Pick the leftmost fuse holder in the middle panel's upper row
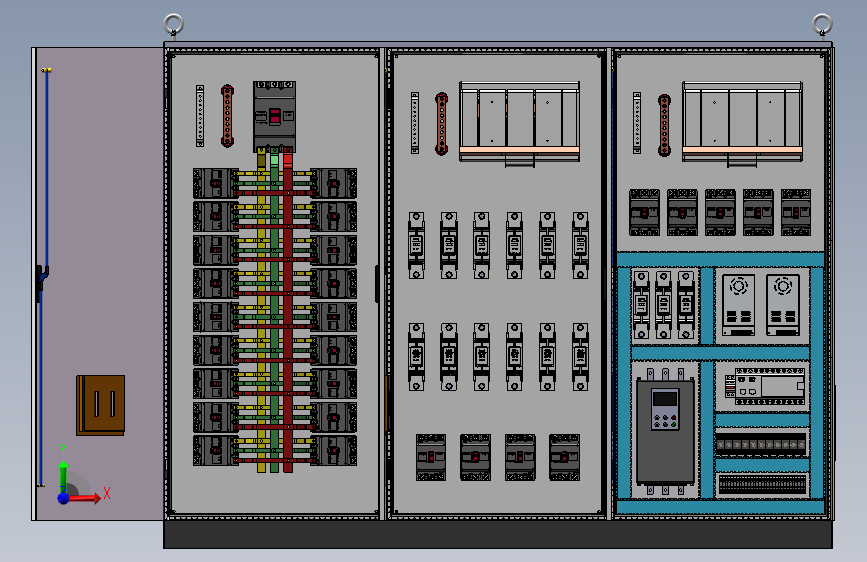Viewport: 867px width, 562px height. point(416,245)
